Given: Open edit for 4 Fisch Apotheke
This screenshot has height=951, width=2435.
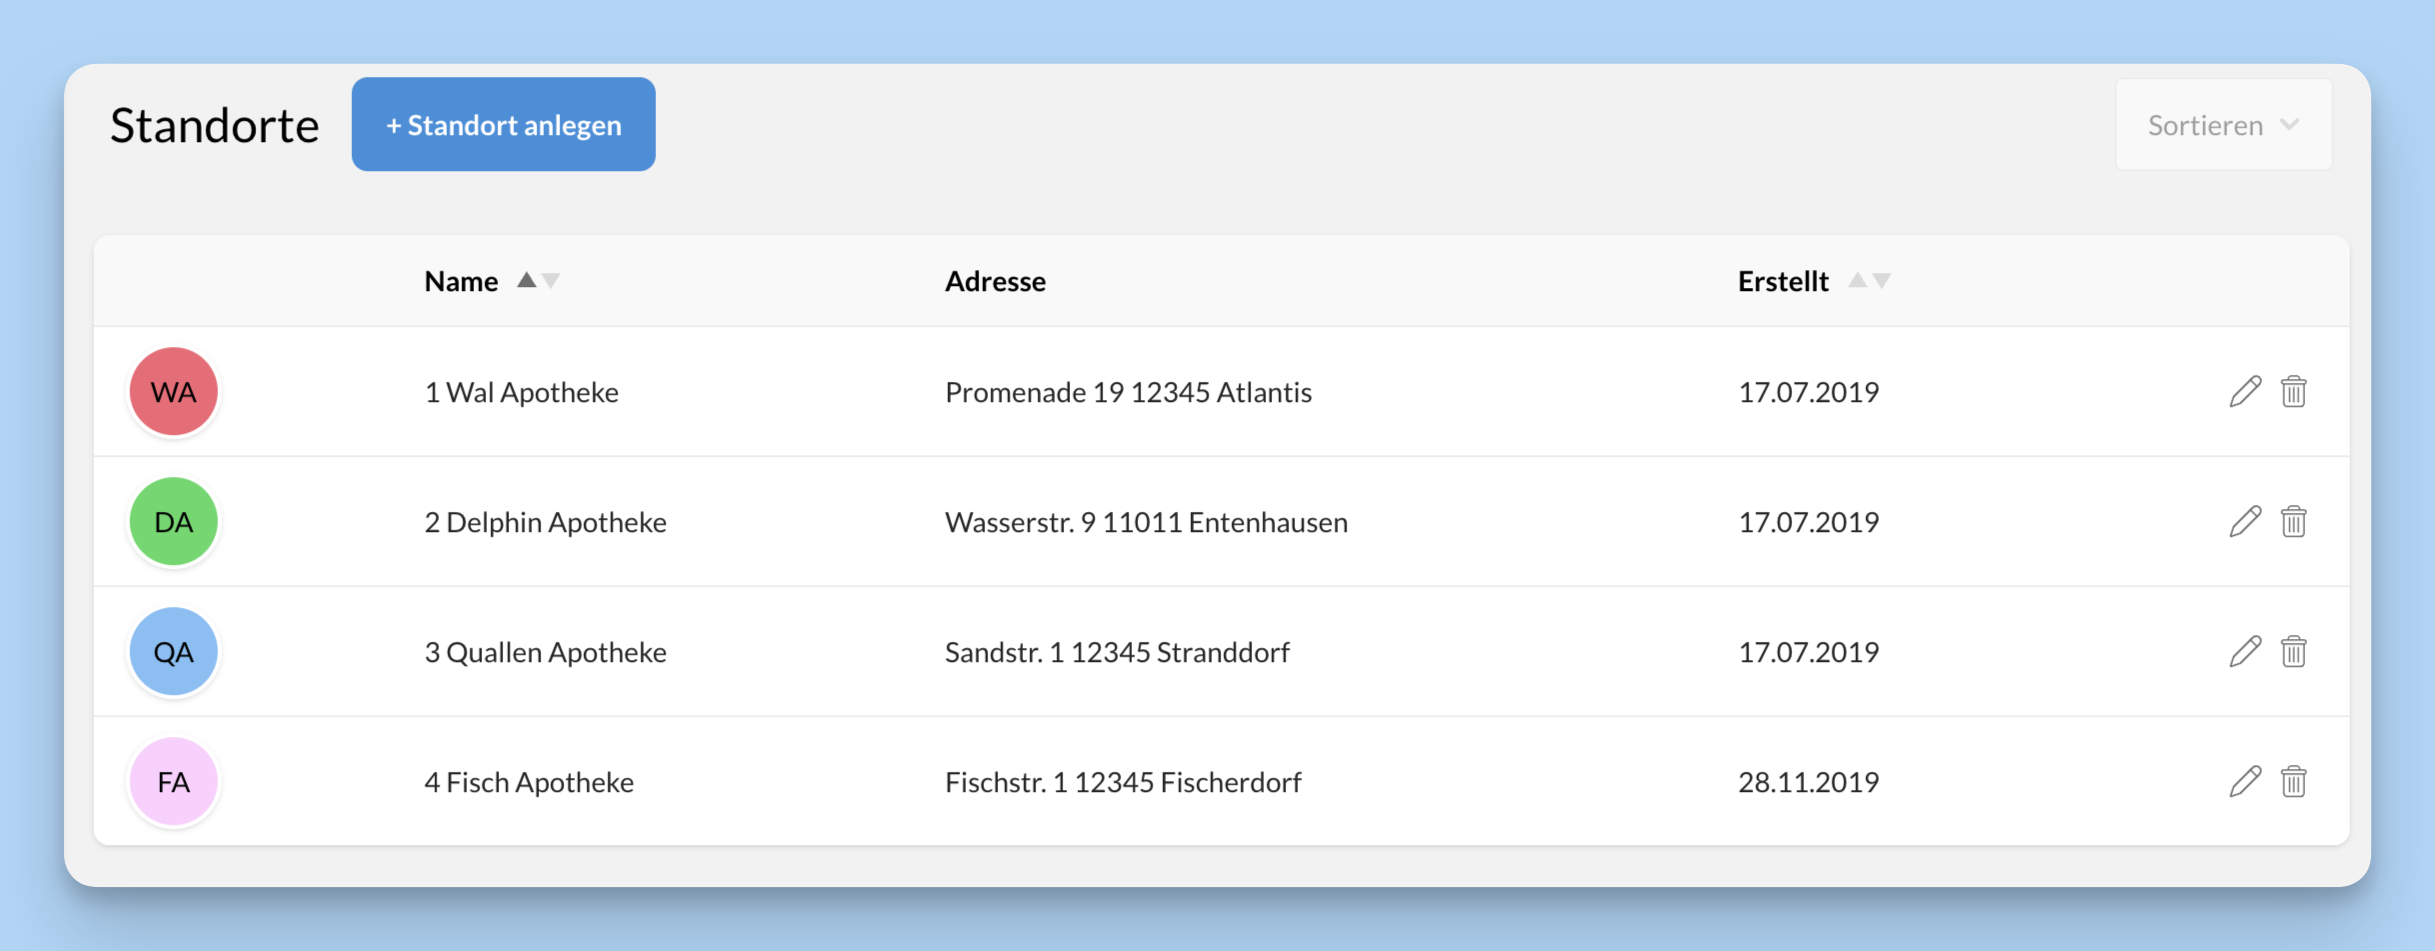Looking at the screenshot, I should (x=2244, y=781).
